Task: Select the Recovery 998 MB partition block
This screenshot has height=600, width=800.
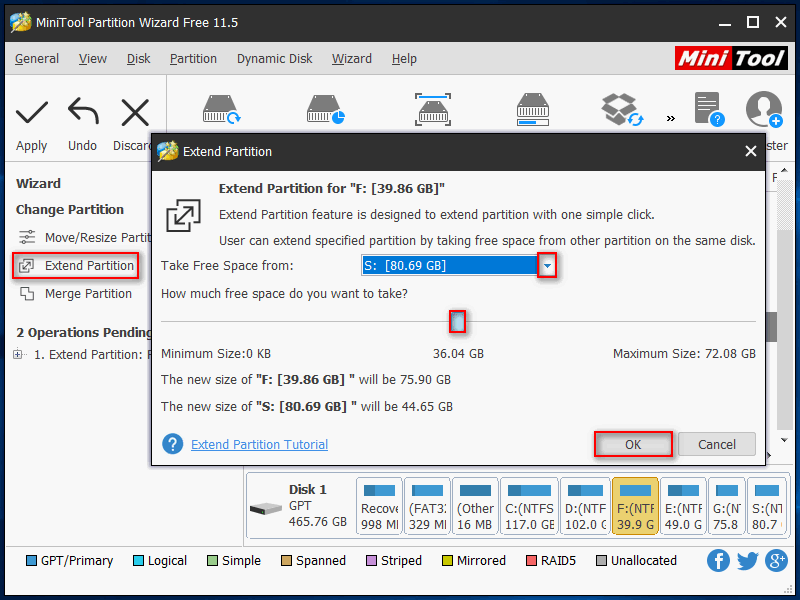Action: pyautogui.click(x=379, y=506)
